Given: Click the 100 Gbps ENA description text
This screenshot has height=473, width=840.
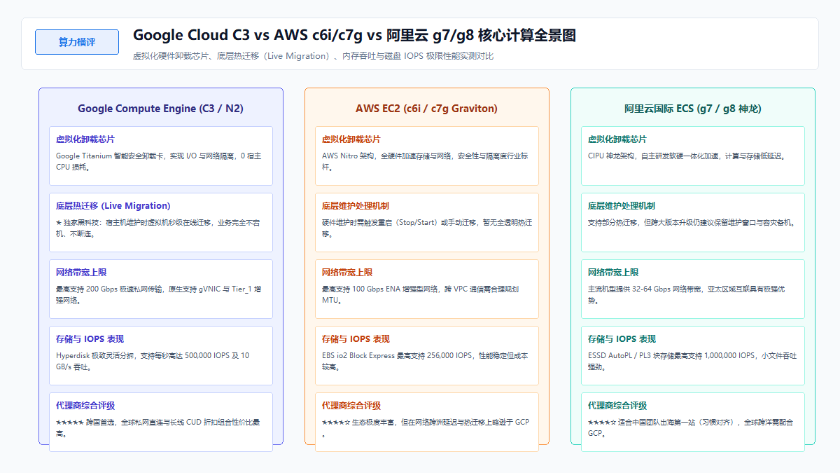Looking at the screenshot, I should pyautogui.click(x=421, y=295).
